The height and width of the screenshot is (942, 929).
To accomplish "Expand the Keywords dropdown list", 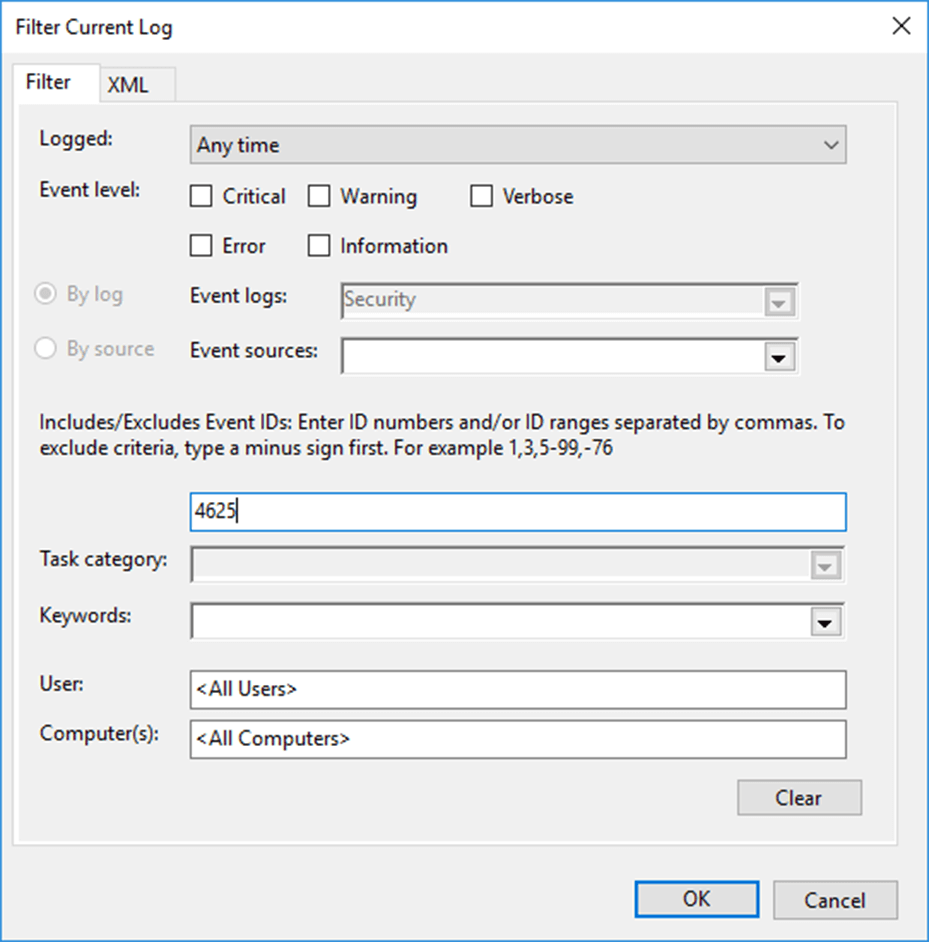I will click(x=827, y=621).
